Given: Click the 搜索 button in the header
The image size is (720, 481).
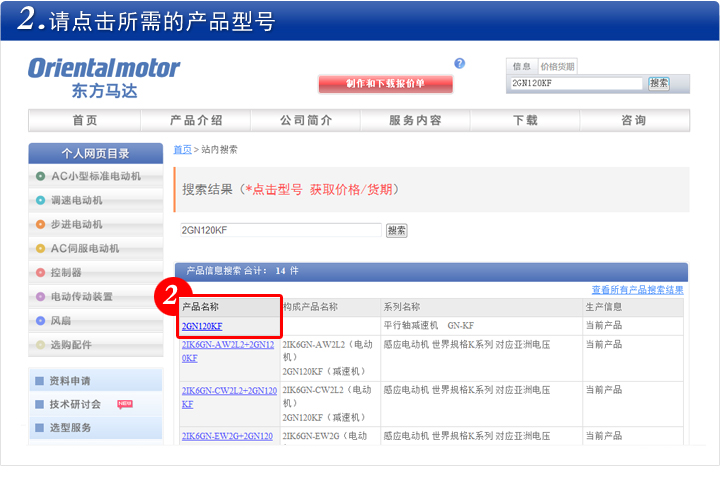Looking at the screenshot, I should (x=658, y=83).
